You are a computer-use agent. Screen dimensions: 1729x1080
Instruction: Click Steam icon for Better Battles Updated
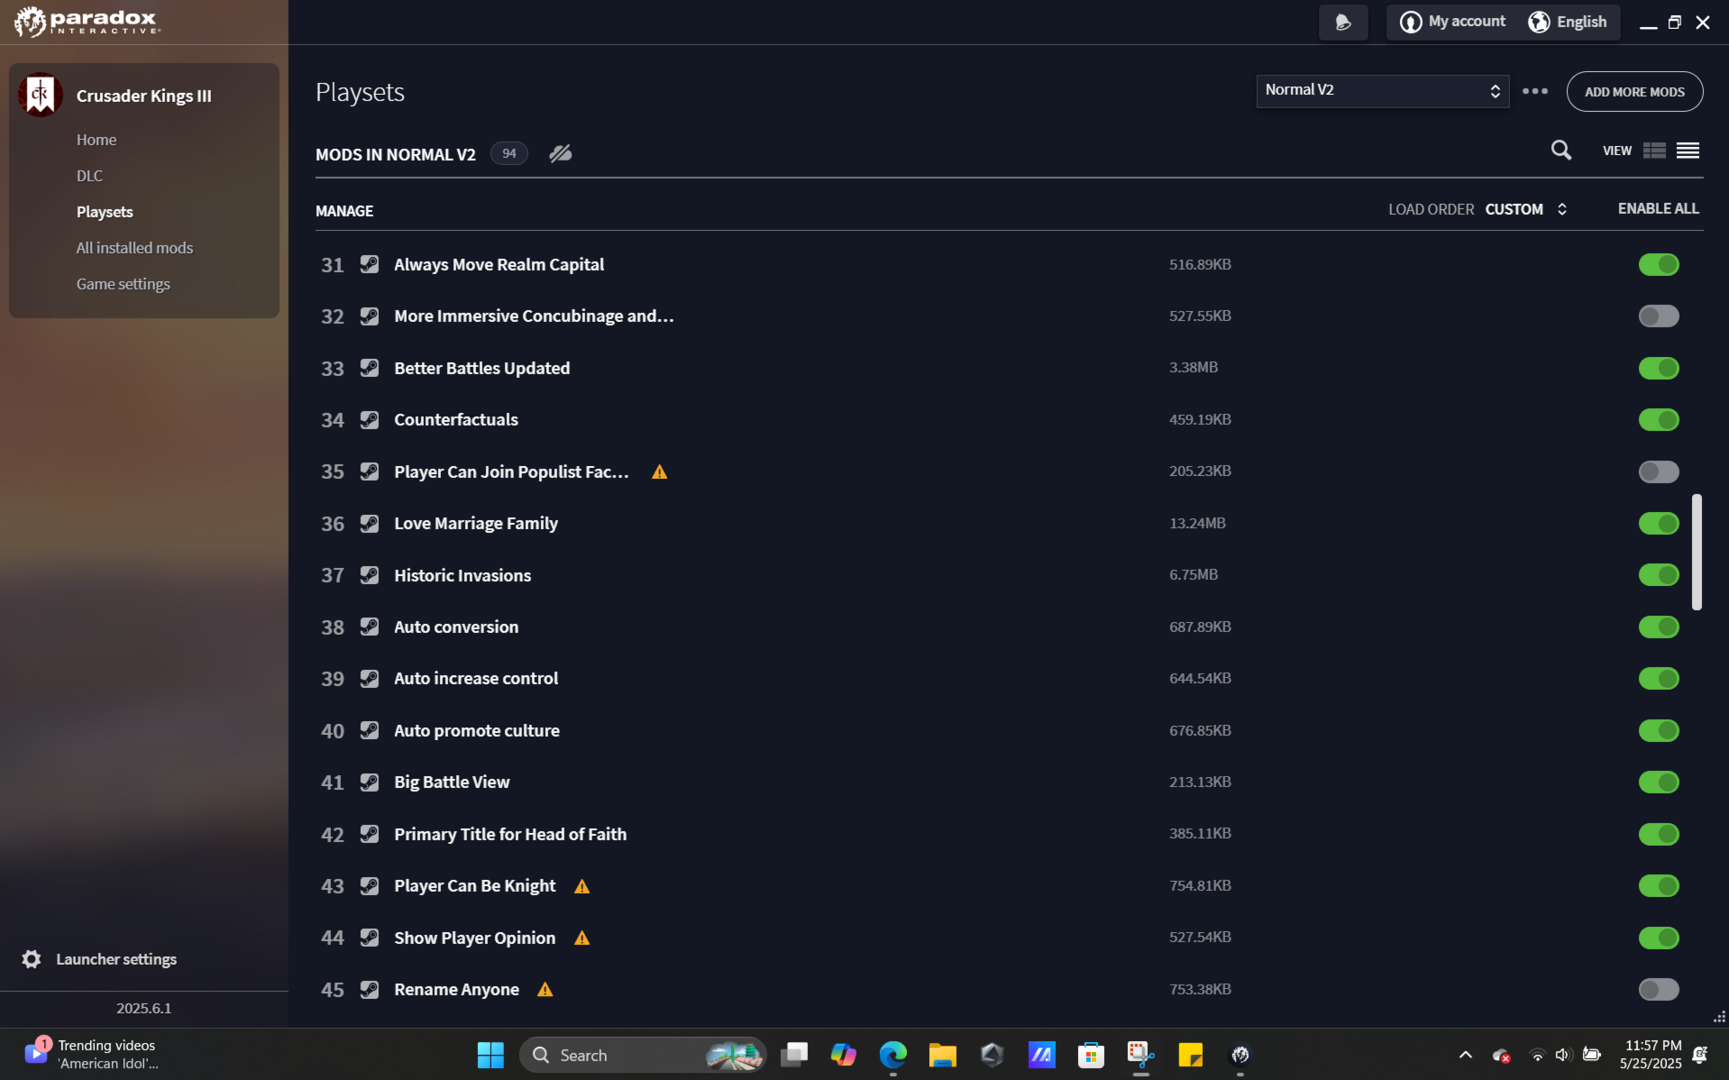pos(369,368)
